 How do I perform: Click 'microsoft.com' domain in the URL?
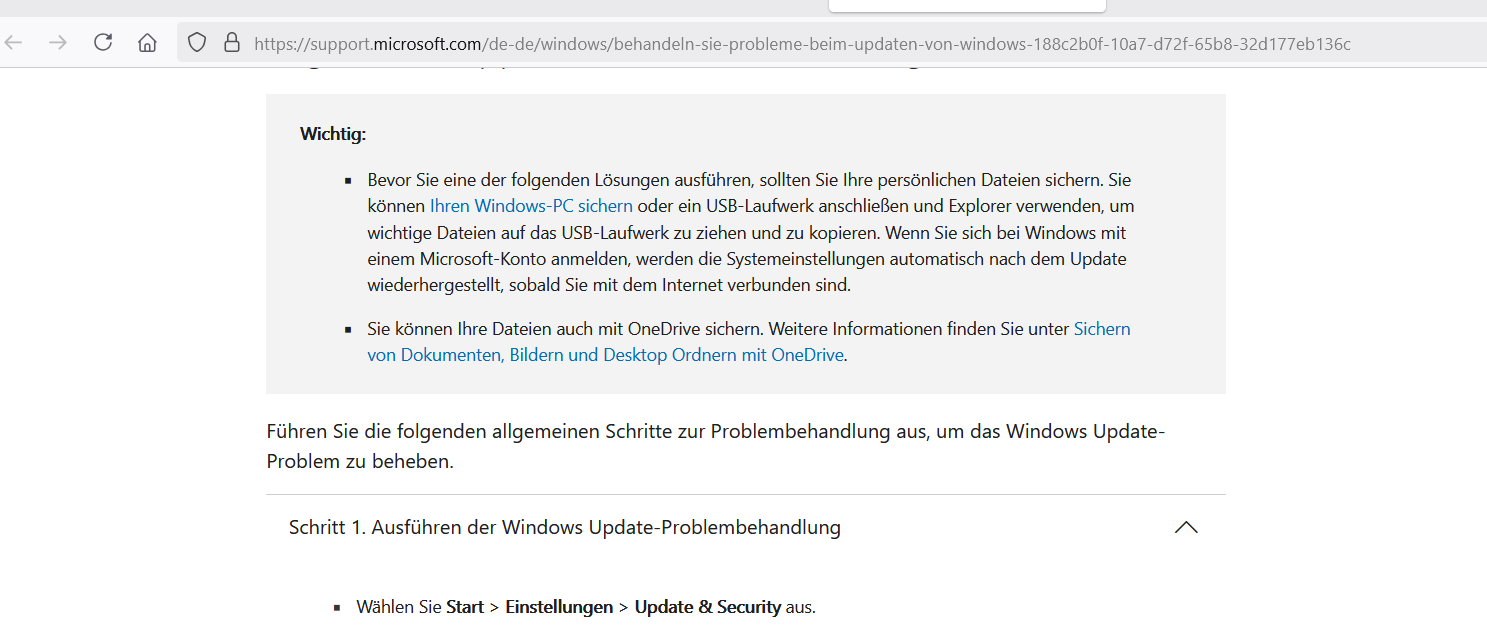(x=427, y=44)
